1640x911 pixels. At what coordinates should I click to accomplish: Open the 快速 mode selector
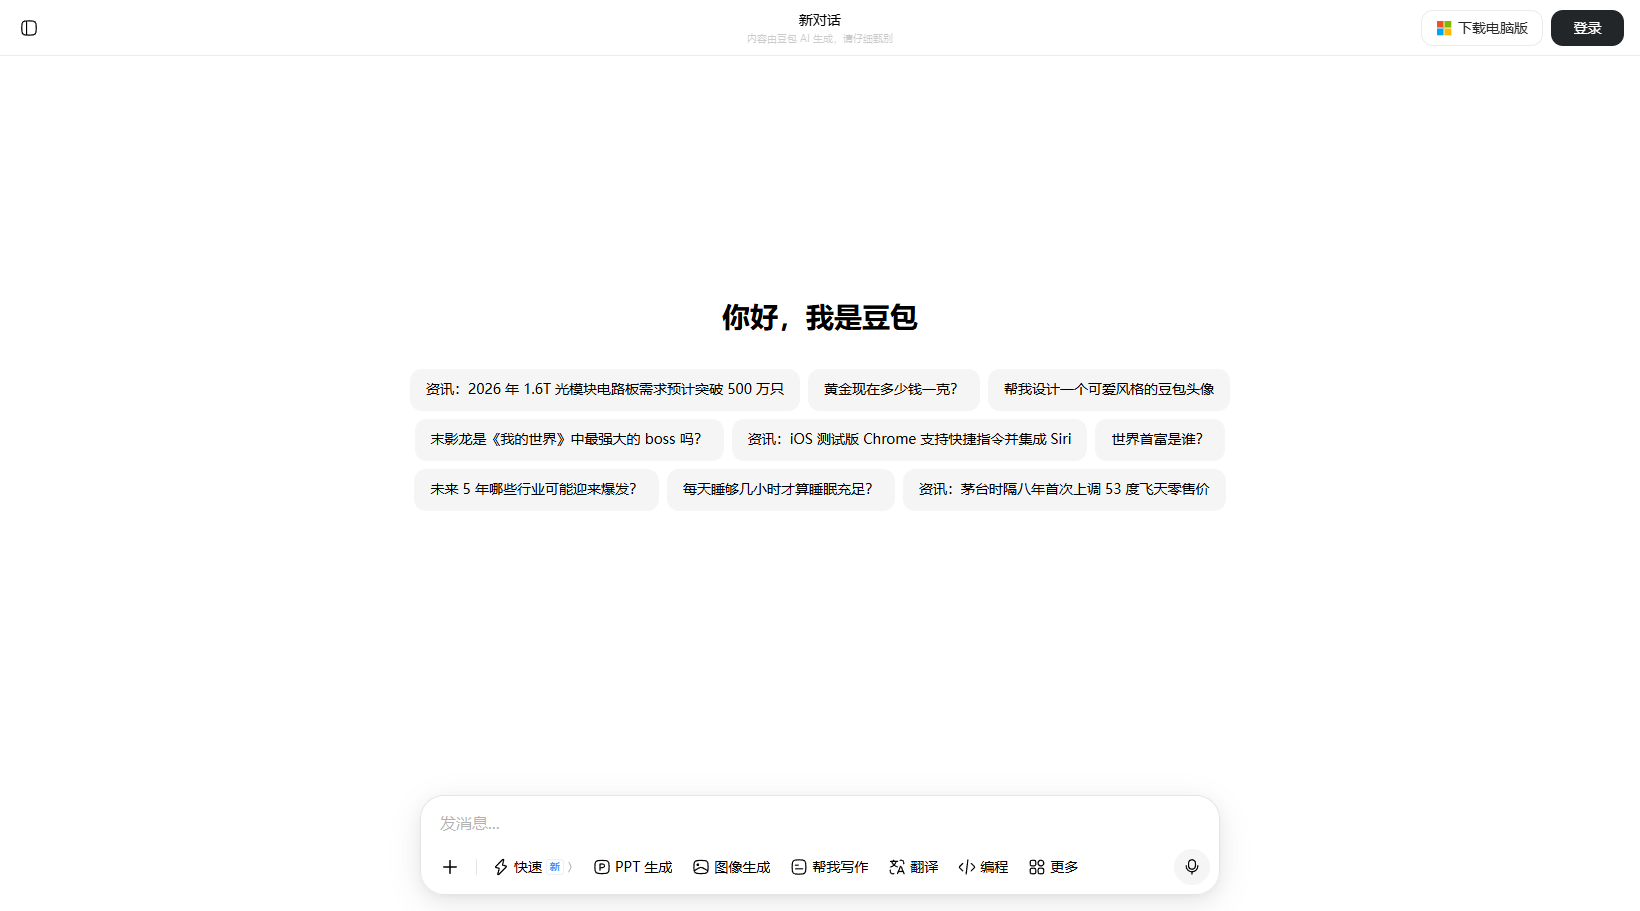pyautogui.click(x=533, y=867)
